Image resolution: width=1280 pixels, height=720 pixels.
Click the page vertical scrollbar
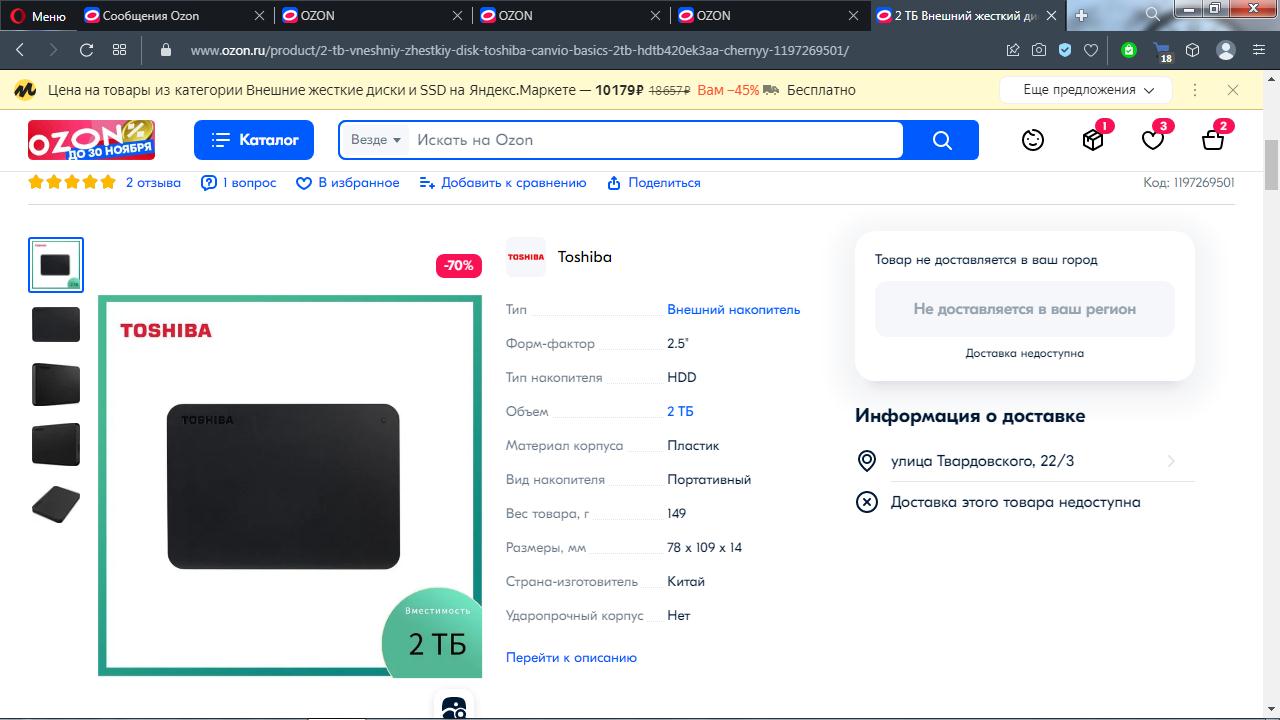click(x=1272, y=166)
